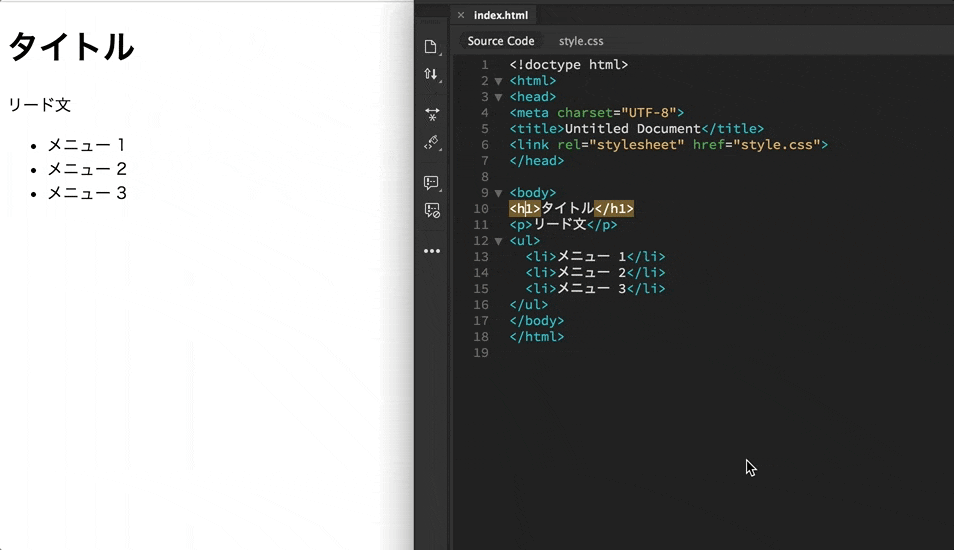
Task: Close the index.html tab
Action: [x=461, y=15]
